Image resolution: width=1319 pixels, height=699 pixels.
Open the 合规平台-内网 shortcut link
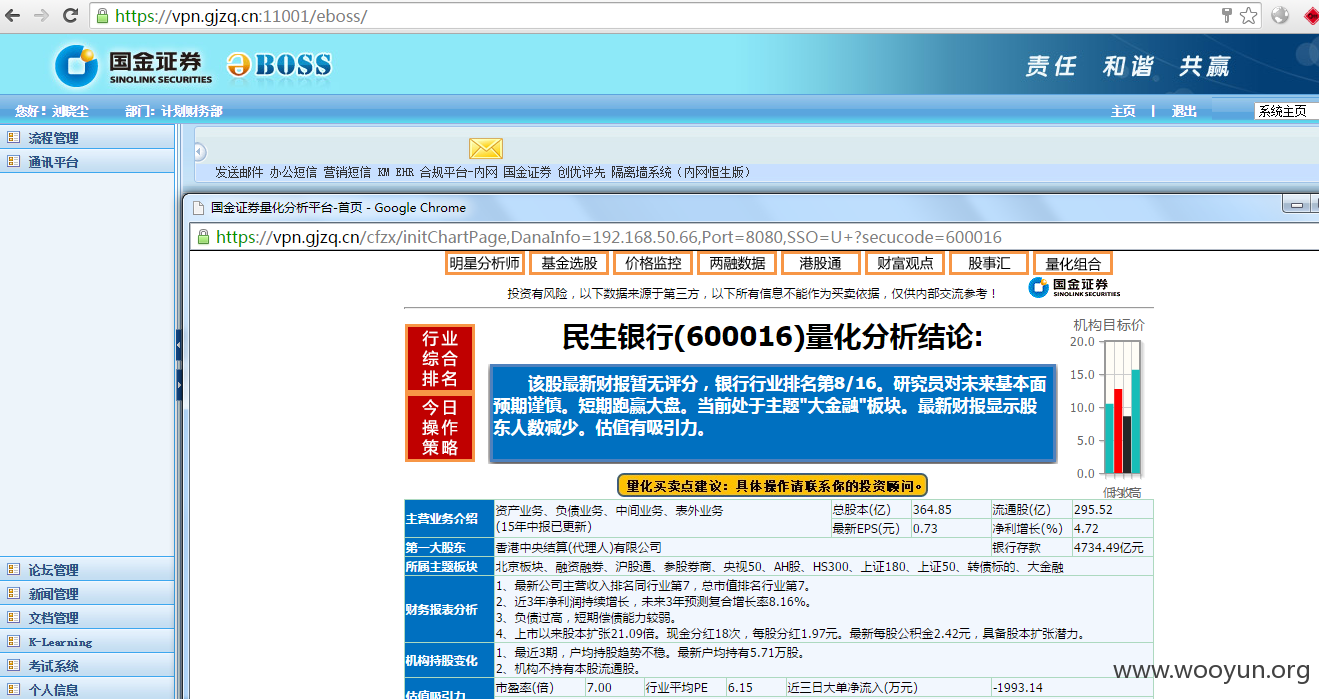coord(459,172)
